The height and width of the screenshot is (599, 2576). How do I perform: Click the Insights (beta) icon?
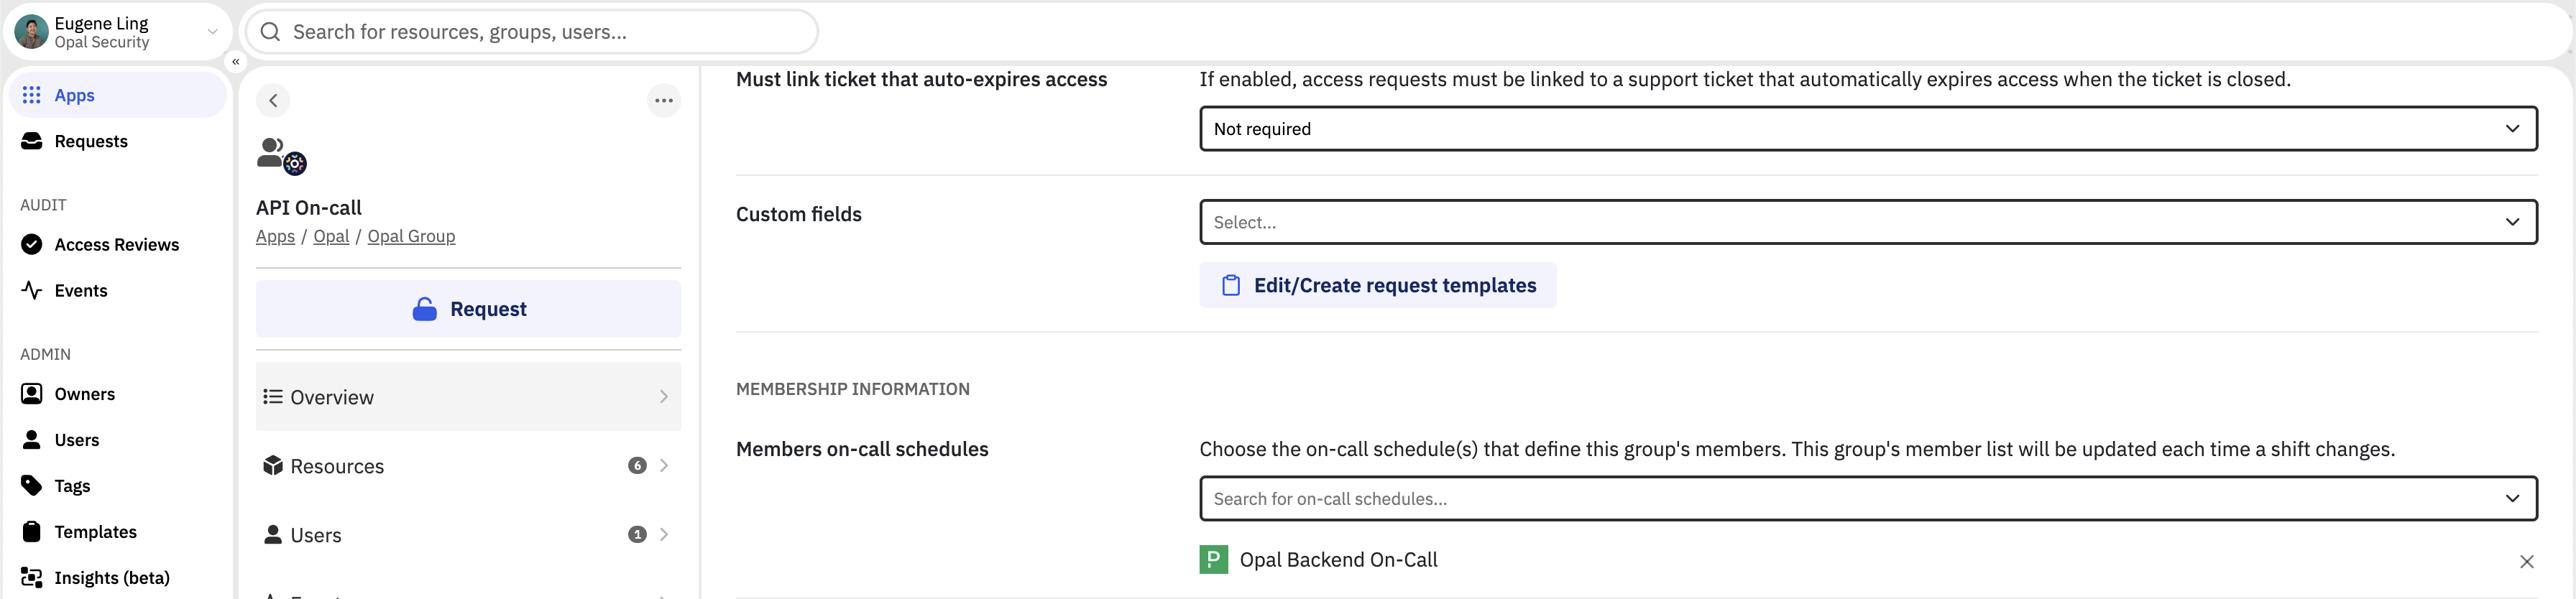(x=32, y=577)
